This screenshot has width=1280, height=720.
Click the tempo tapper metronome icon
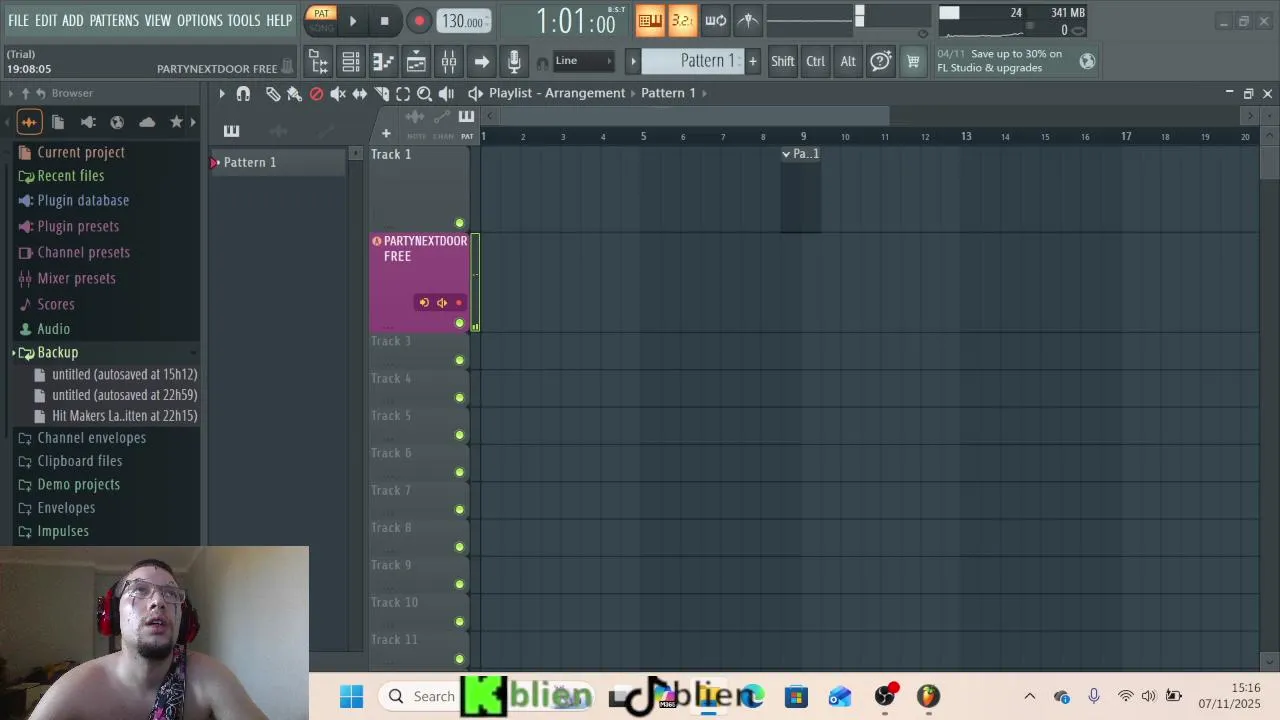click(x=748, y=20)
